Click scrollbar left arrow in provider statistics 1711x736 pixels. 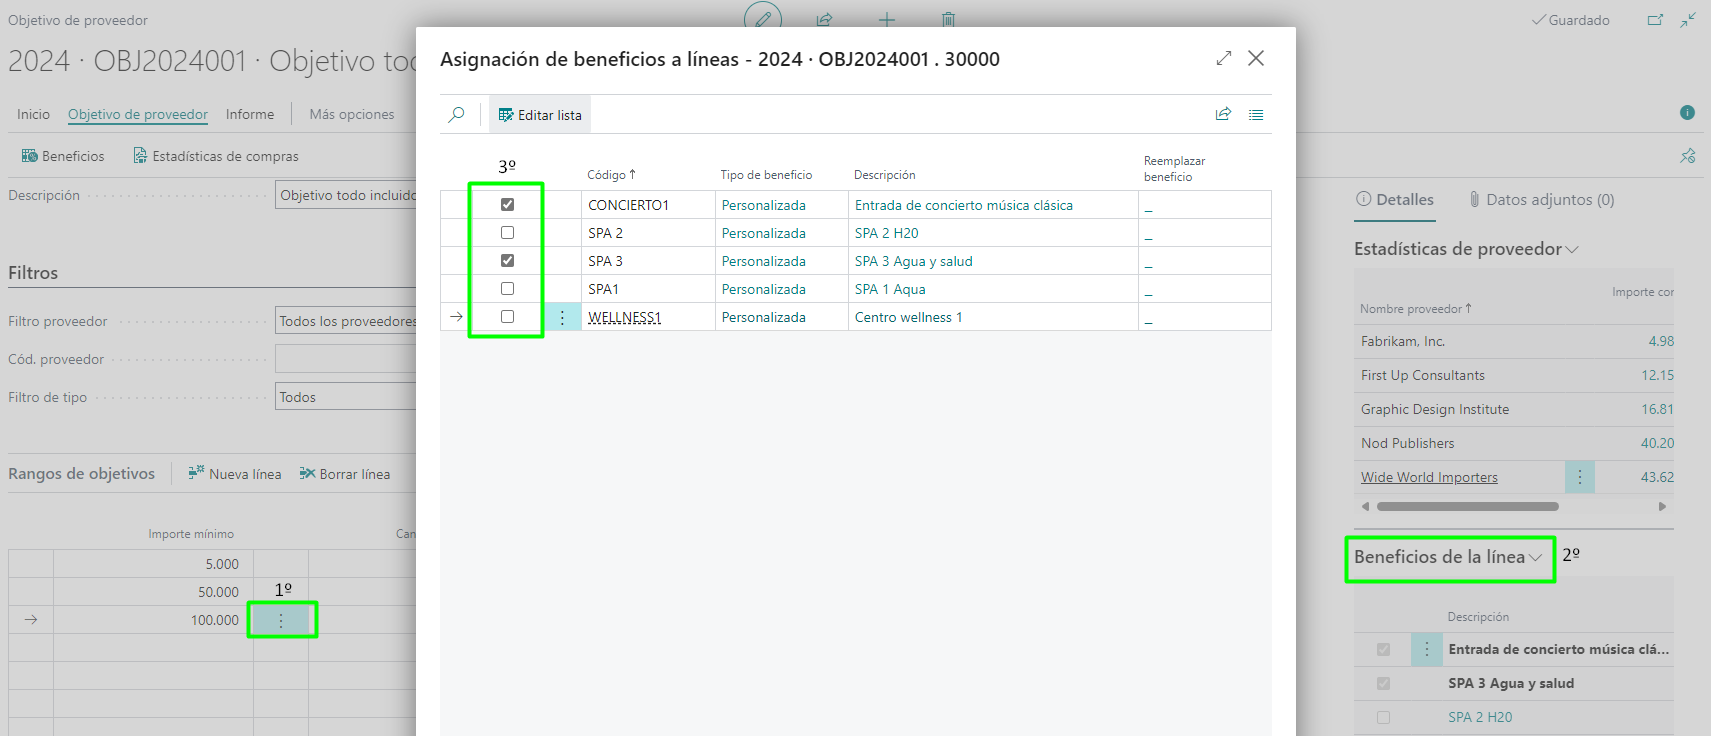coord(1365,506)
